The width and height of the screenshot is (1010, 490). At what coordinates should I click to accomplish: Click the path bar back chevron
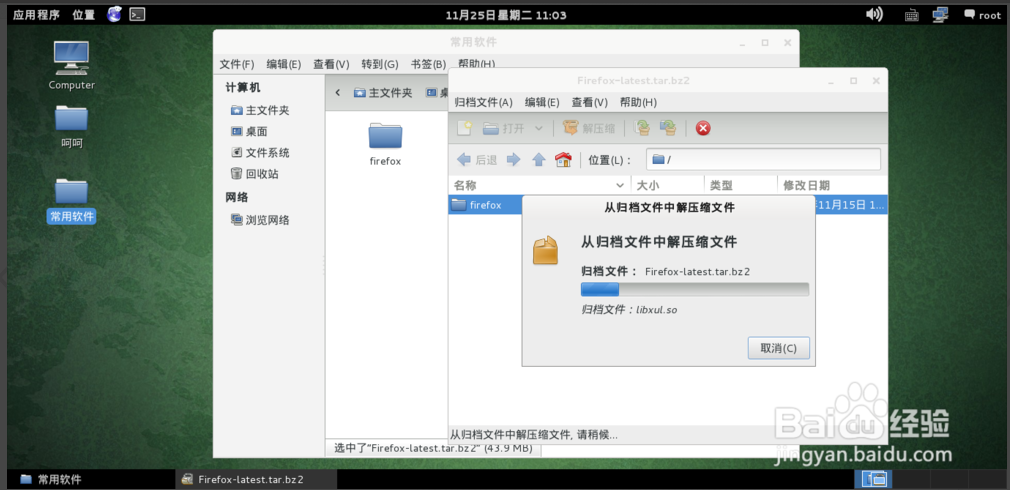338,93
